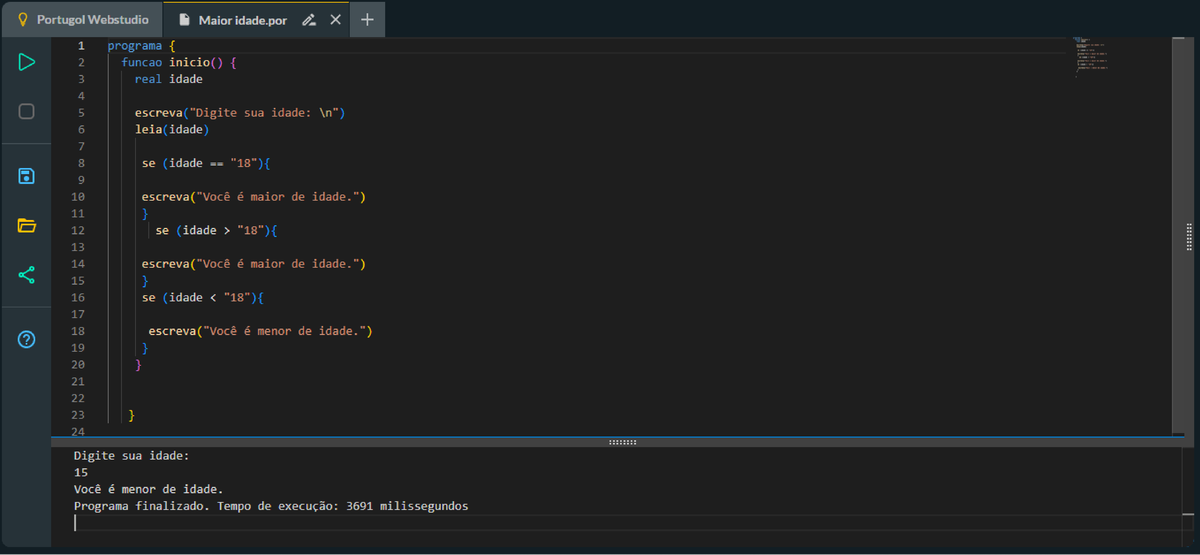The image size is (1200, 555).
Task: Open help via the question mark icon
Action: pos(27,339)
